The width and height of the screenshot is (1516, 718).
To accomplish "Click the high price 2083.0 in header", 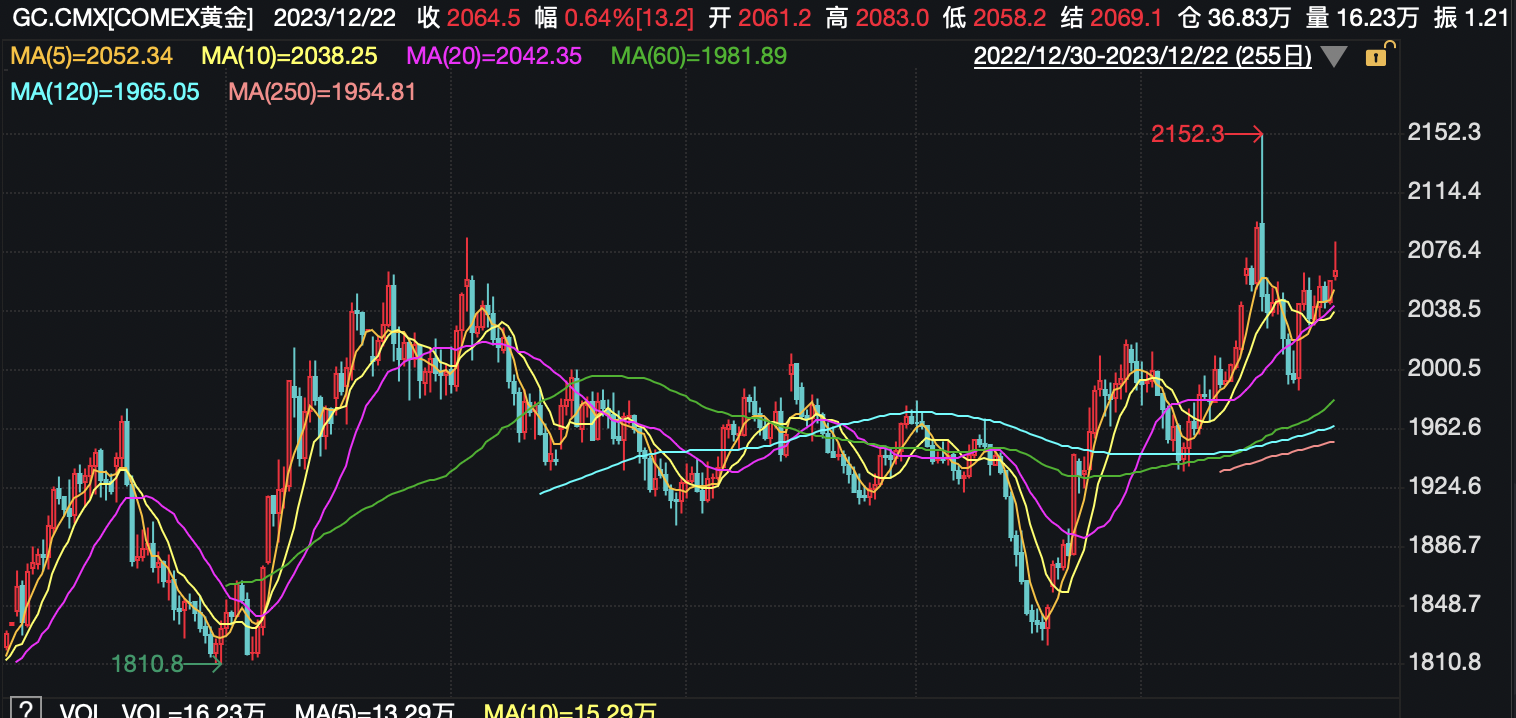I will click(x=893, y=18).
